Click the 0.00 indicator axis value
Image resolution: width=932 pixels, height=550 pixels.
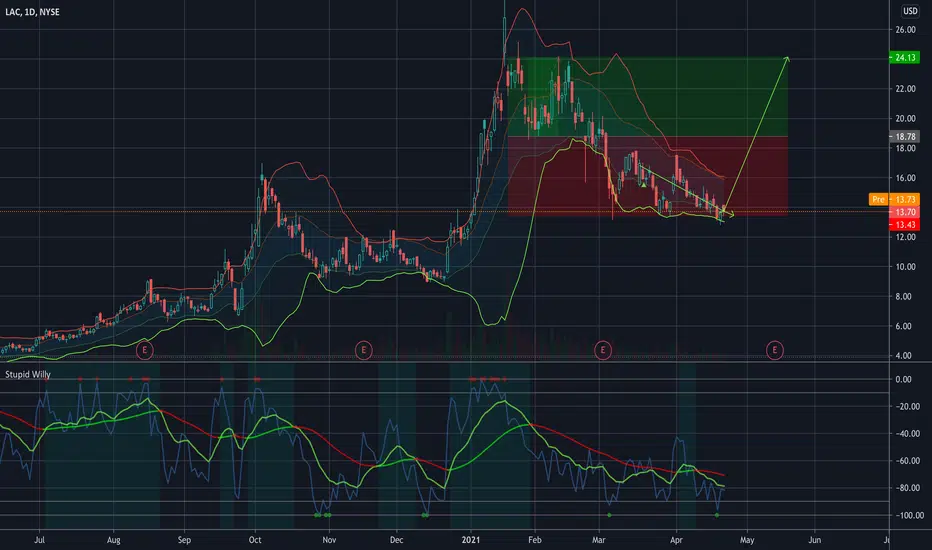(903, 379)
